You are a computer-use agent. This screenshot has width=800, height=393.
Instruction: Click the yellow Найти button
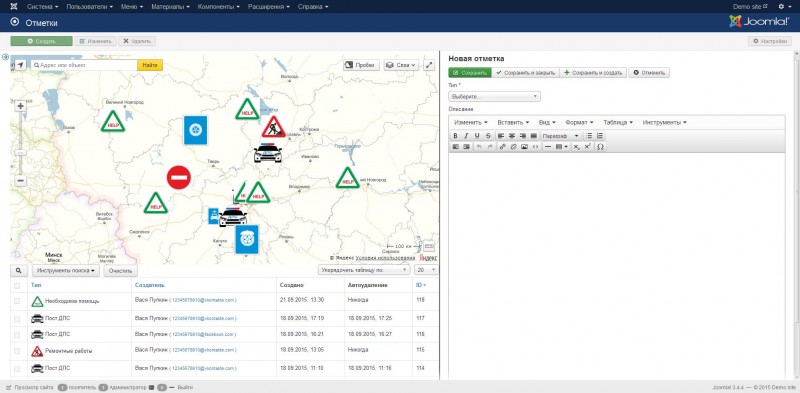150,65
